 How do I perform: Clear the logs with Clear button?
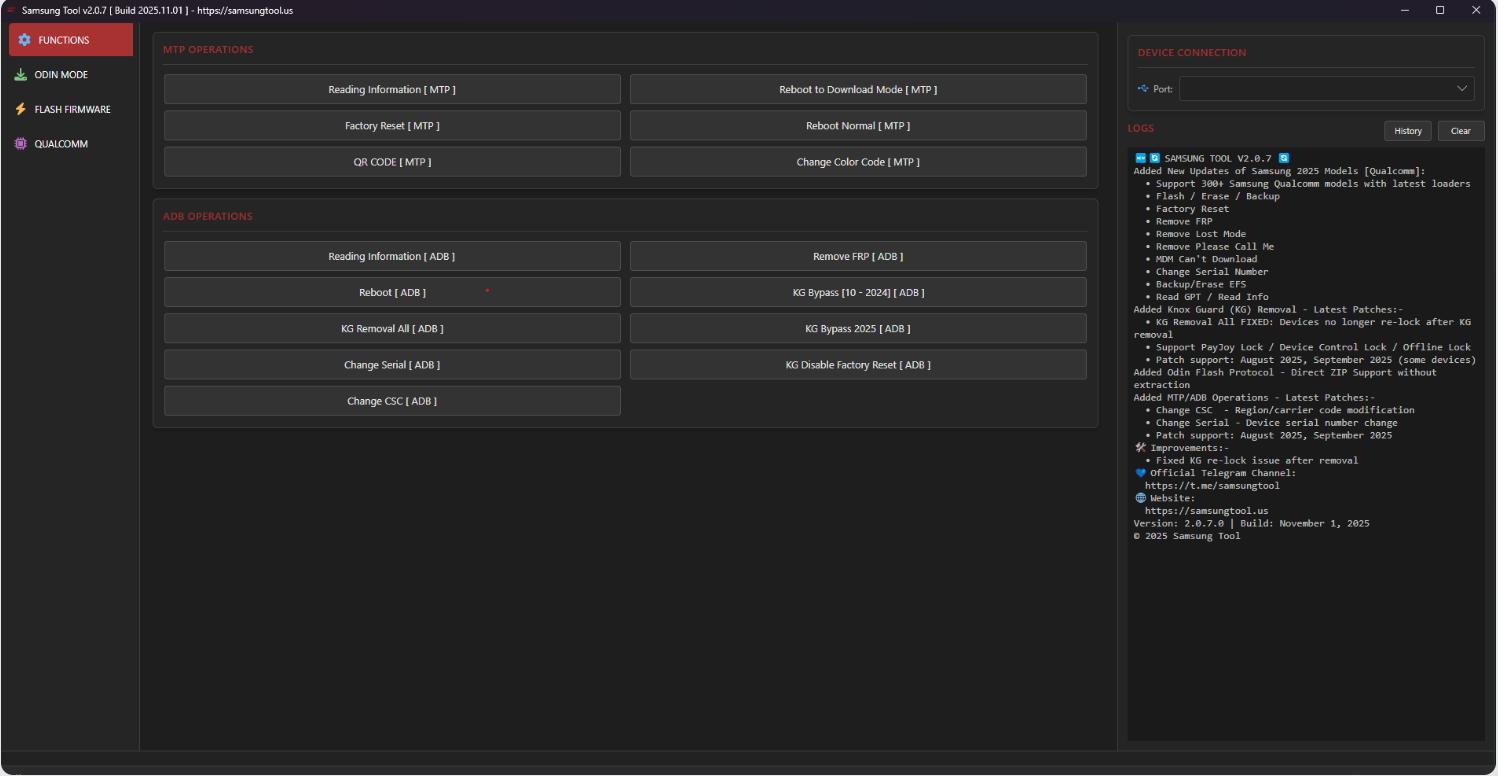(x=1460, y=131)
